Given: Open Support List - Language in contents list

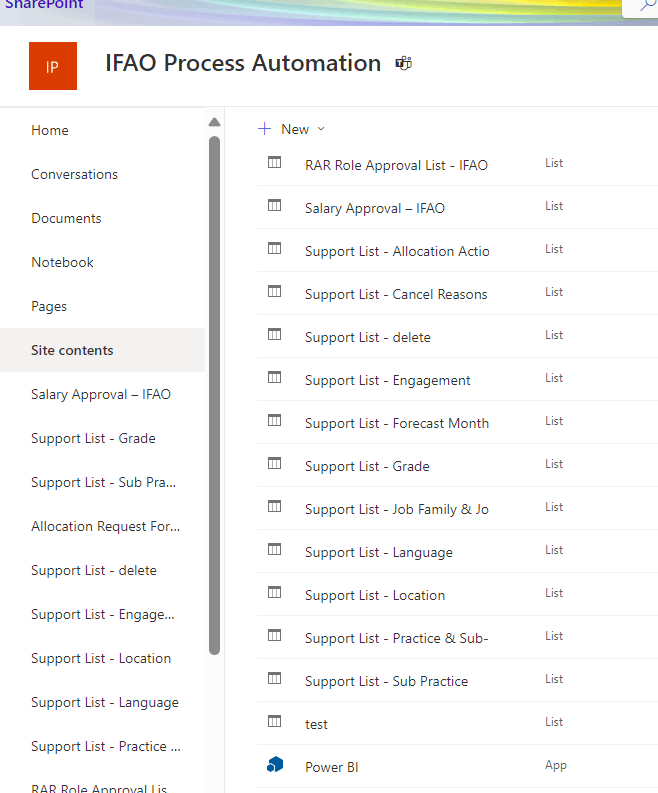Looking at the screenshot, I should point(379,552).
